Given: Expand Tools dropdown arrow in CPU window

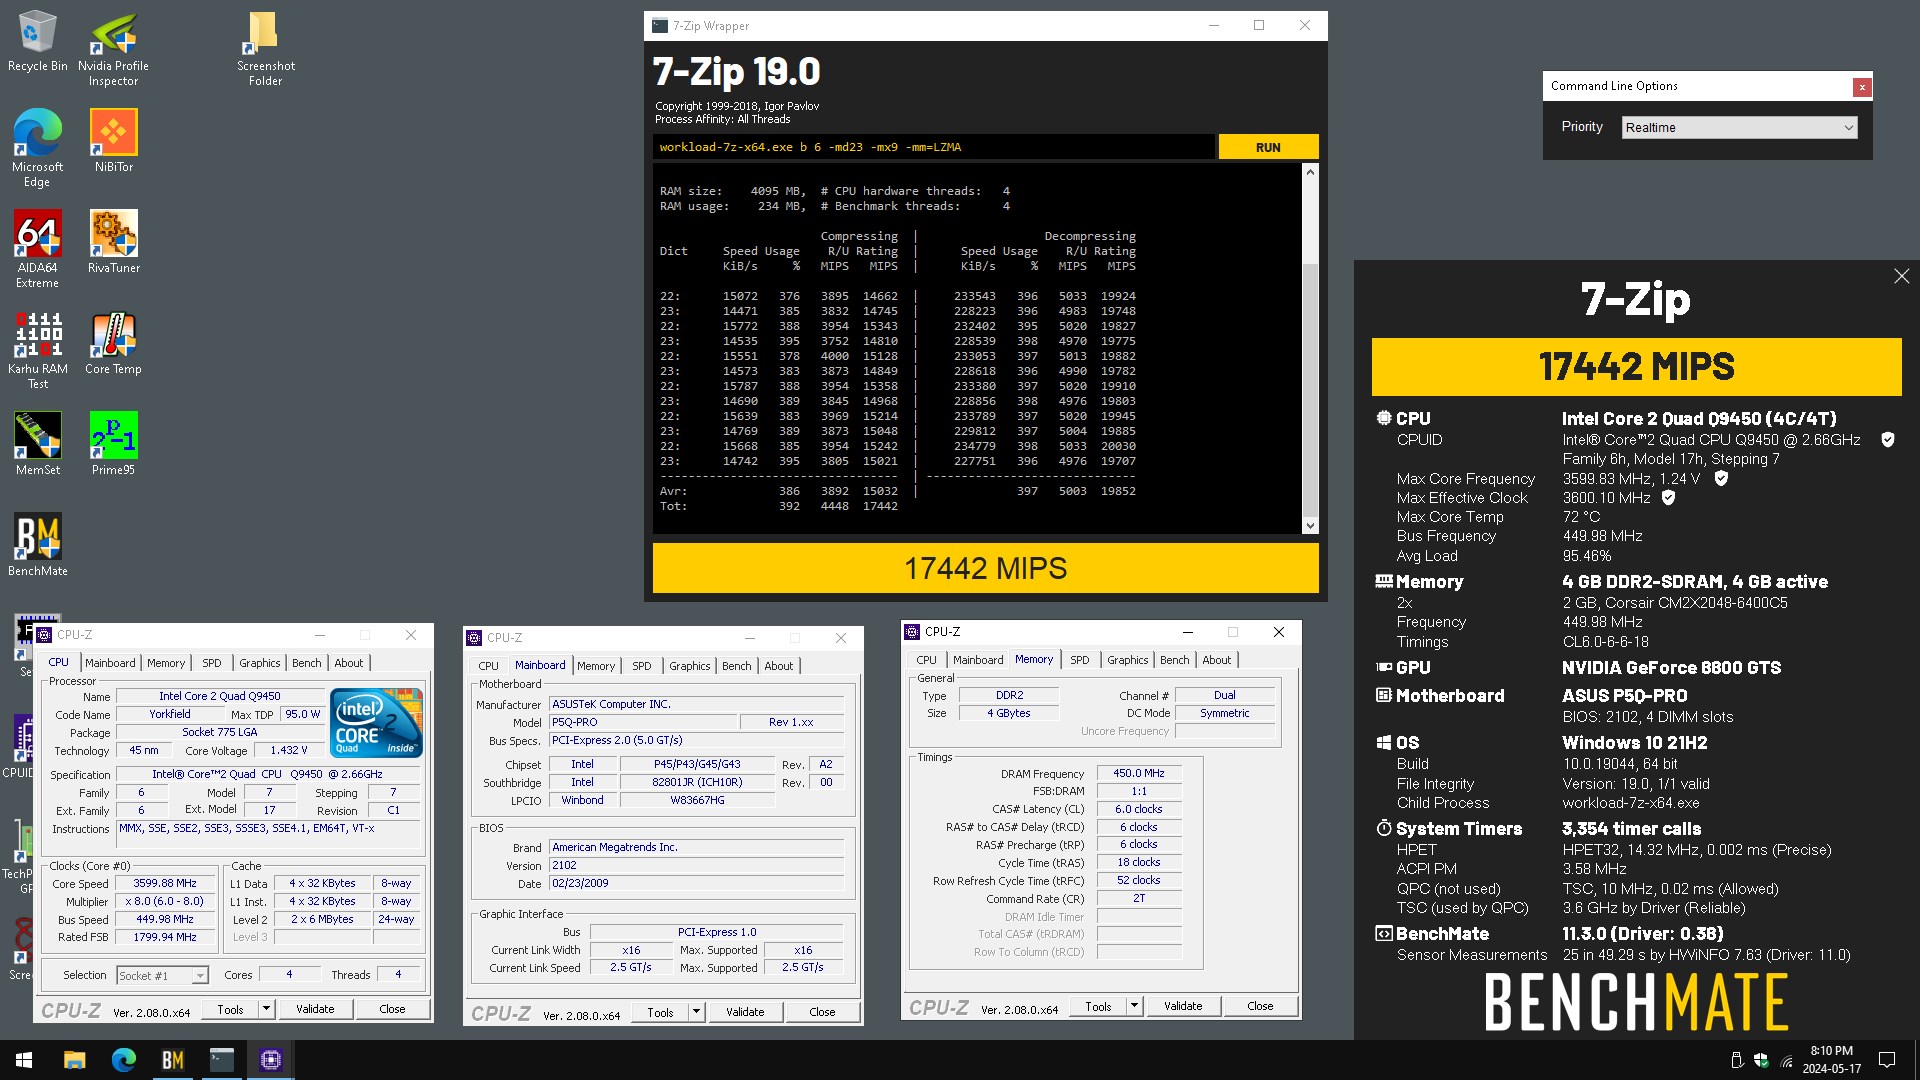Looking at the screenshot, I should [x=266, y=1009].
